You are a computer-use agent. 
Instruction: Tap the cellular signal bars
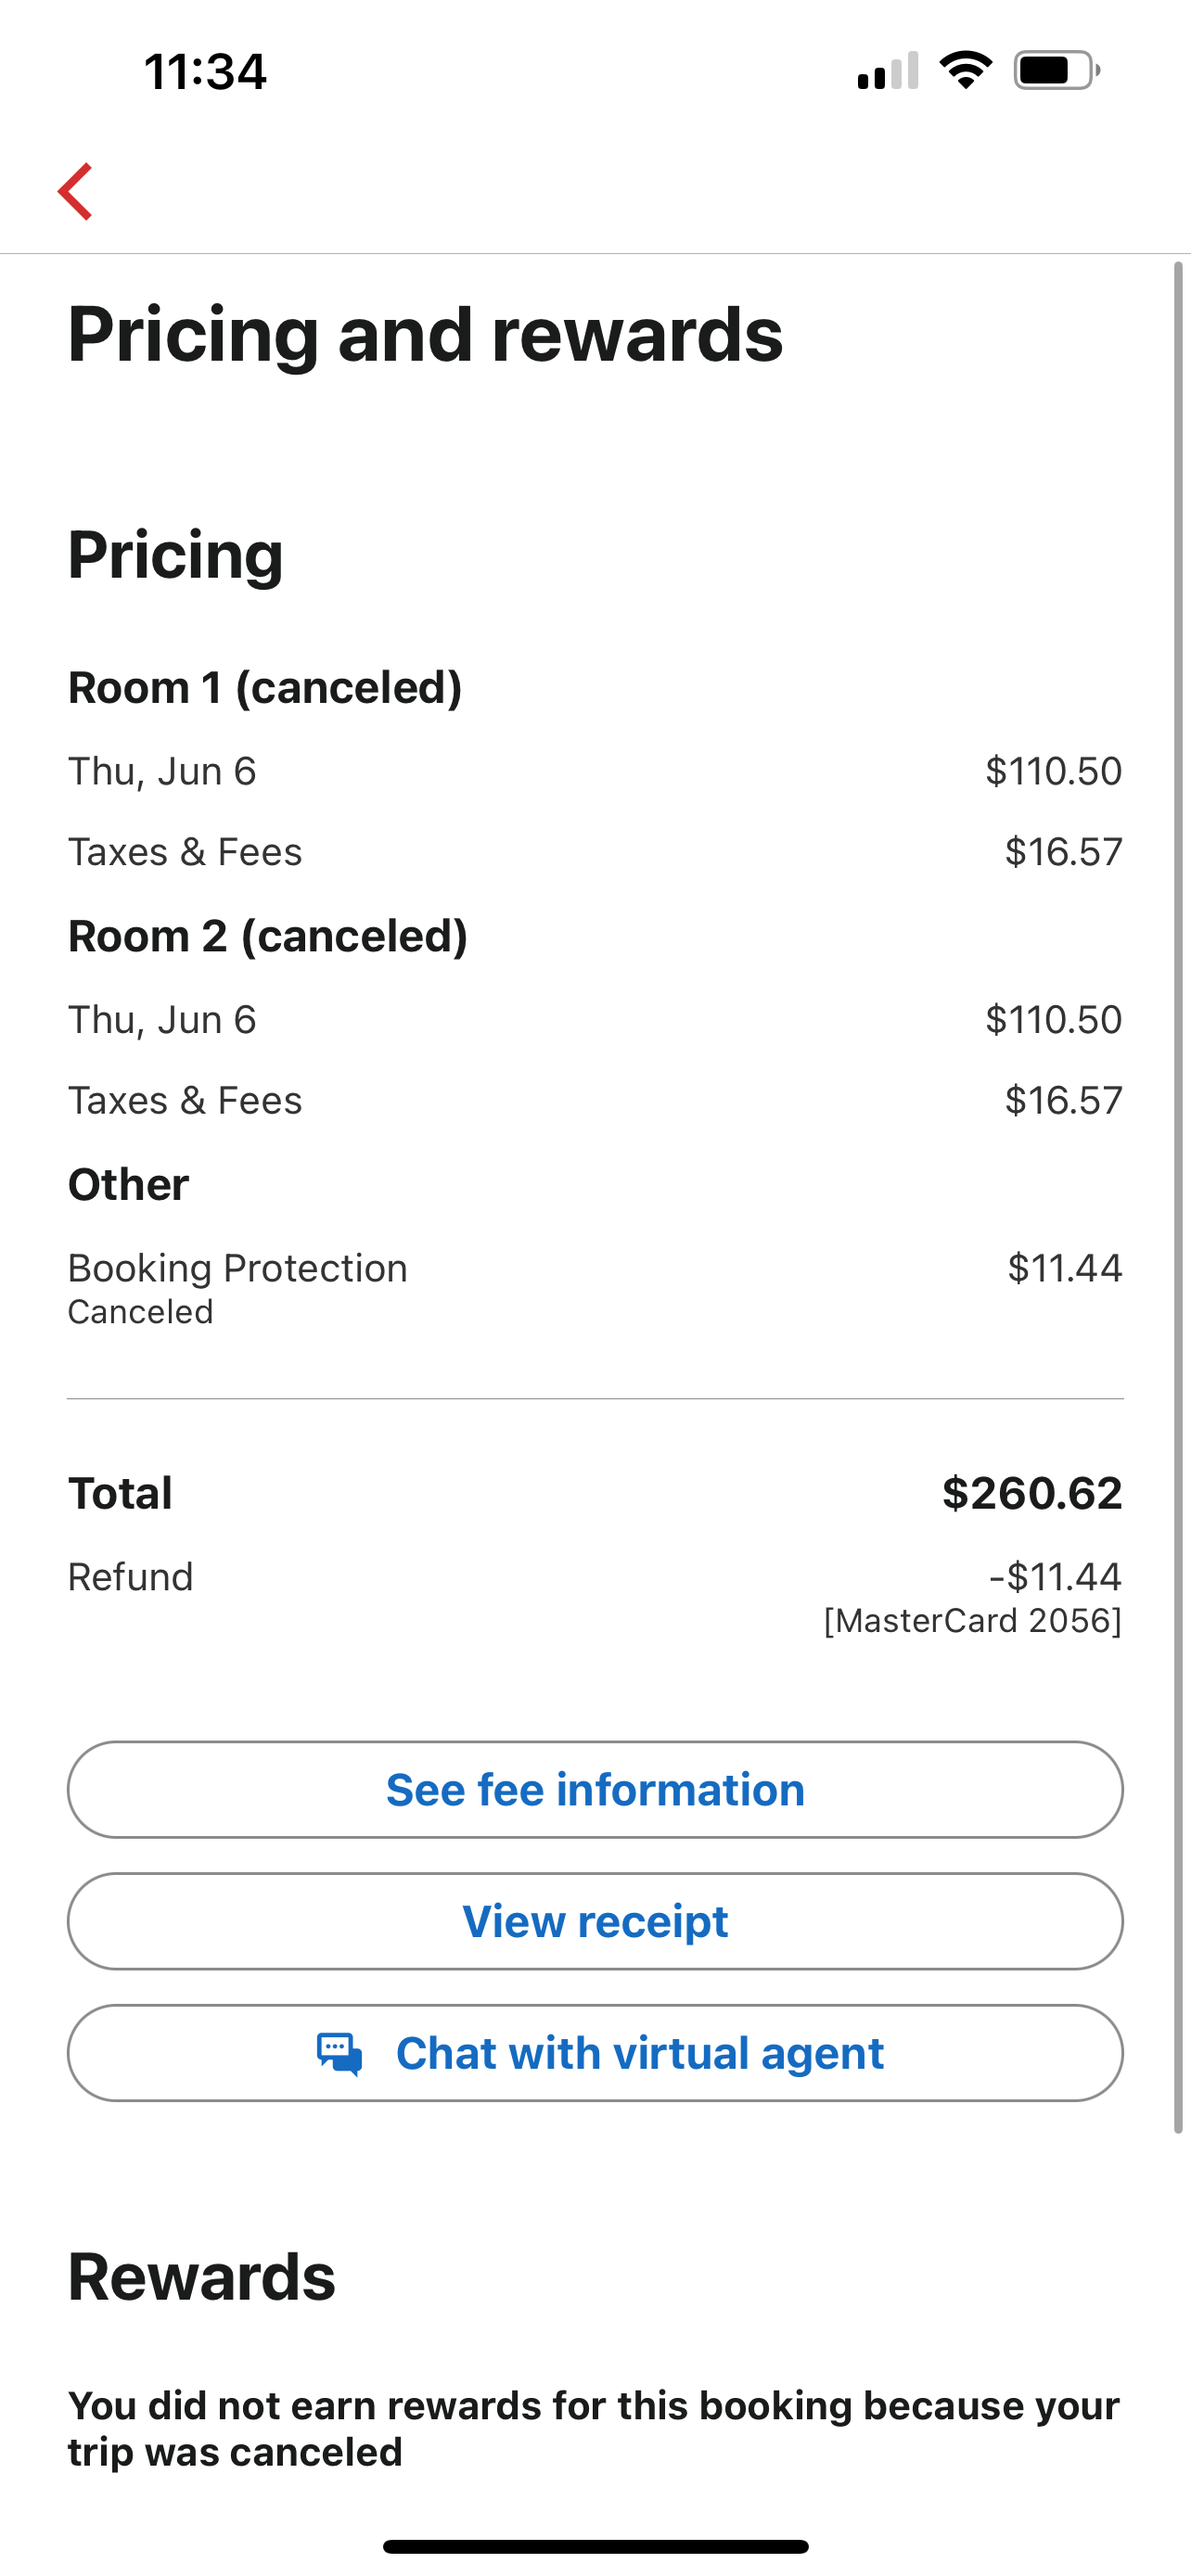pos(888,70)
